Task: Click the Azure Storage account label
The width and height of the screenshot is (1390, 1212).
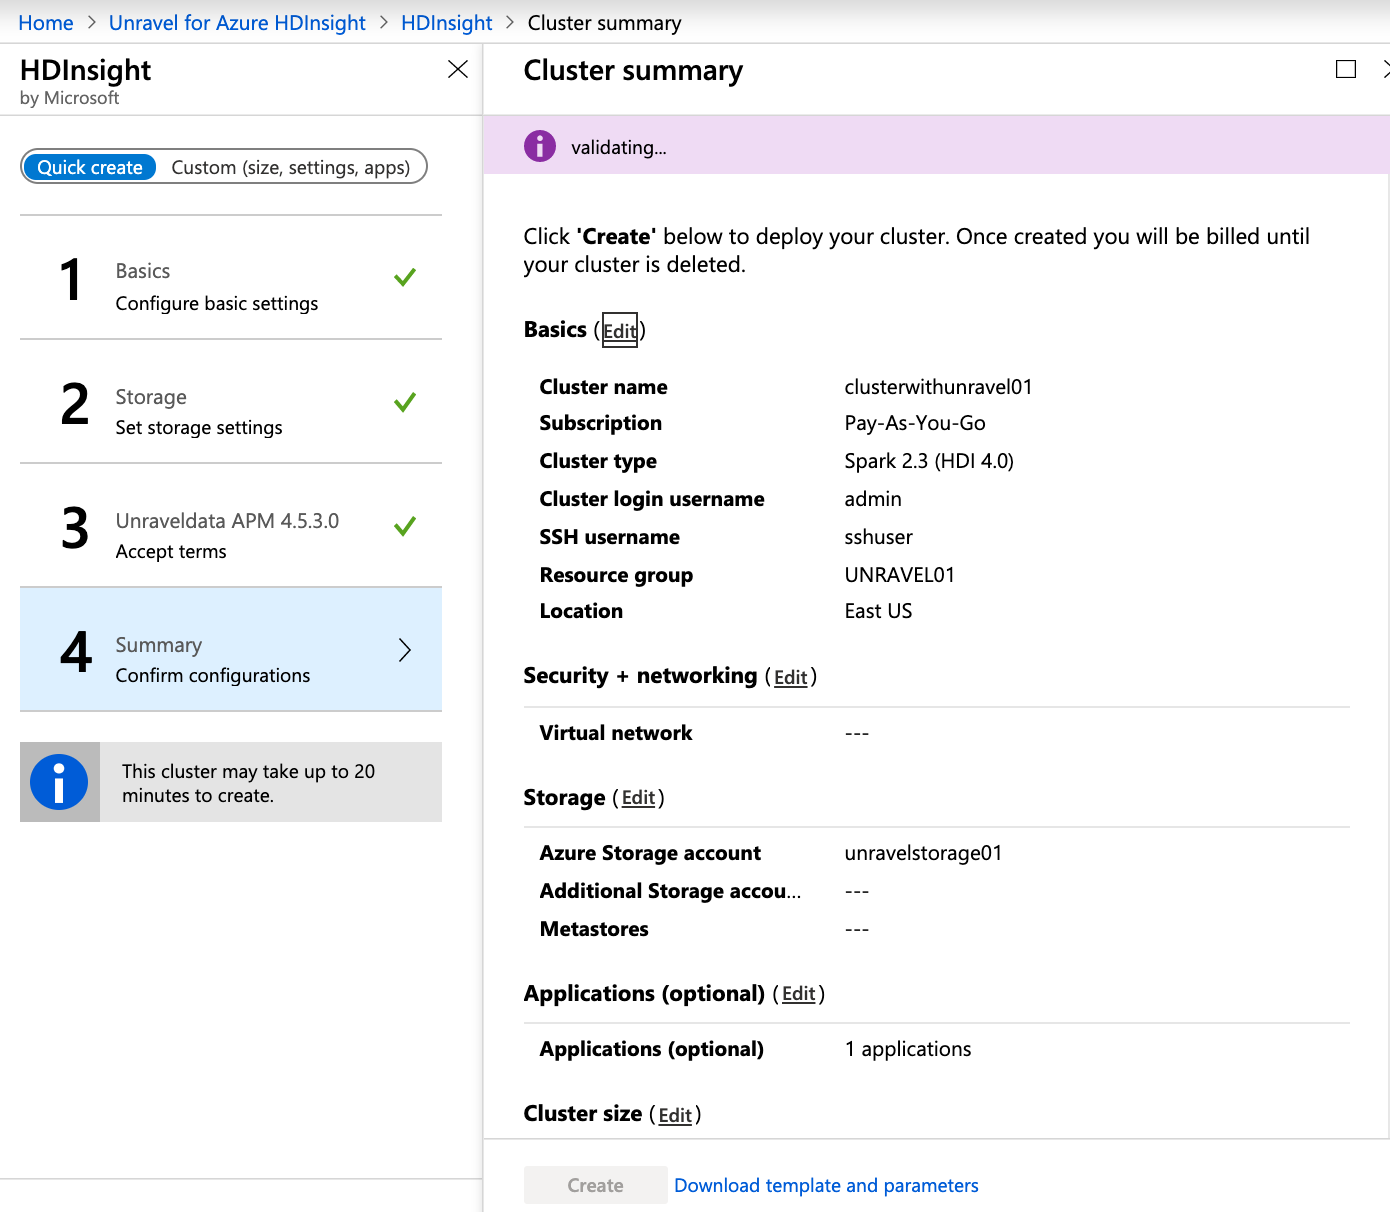Action: (x=650, y=853)
